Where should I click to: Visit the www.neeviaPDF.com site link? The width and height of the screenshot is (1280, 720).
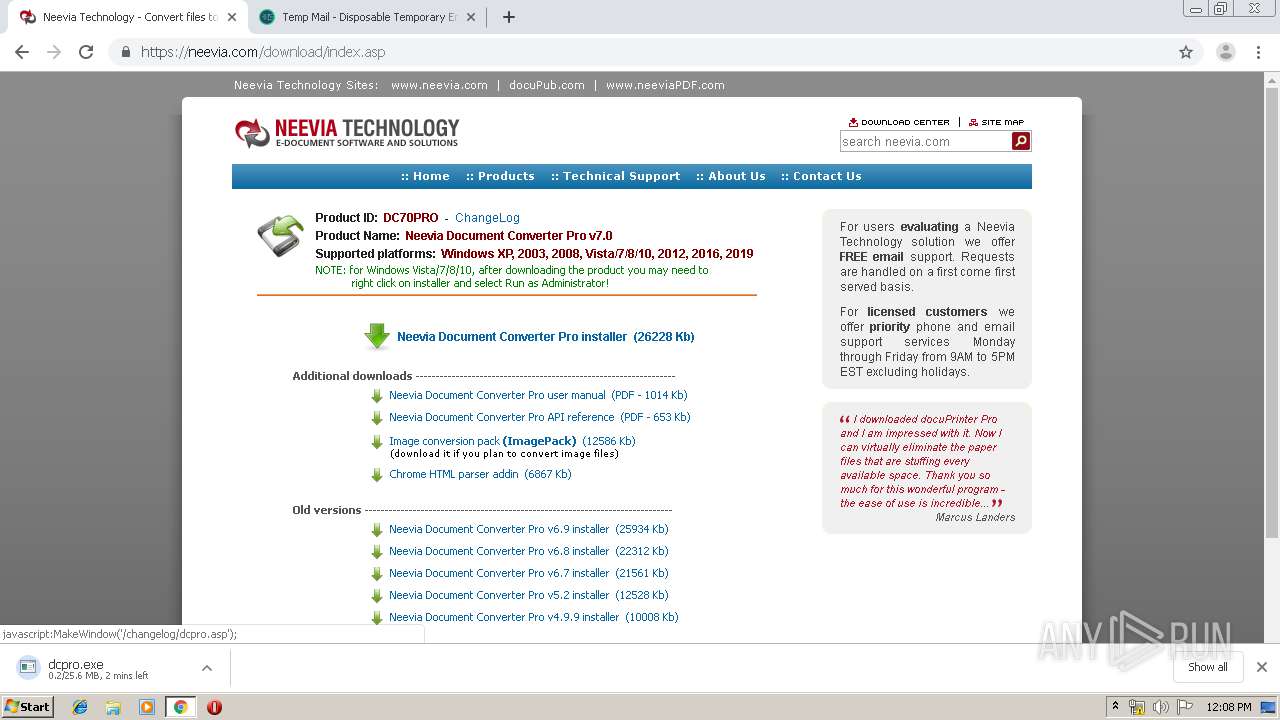(x=665, y=85)
